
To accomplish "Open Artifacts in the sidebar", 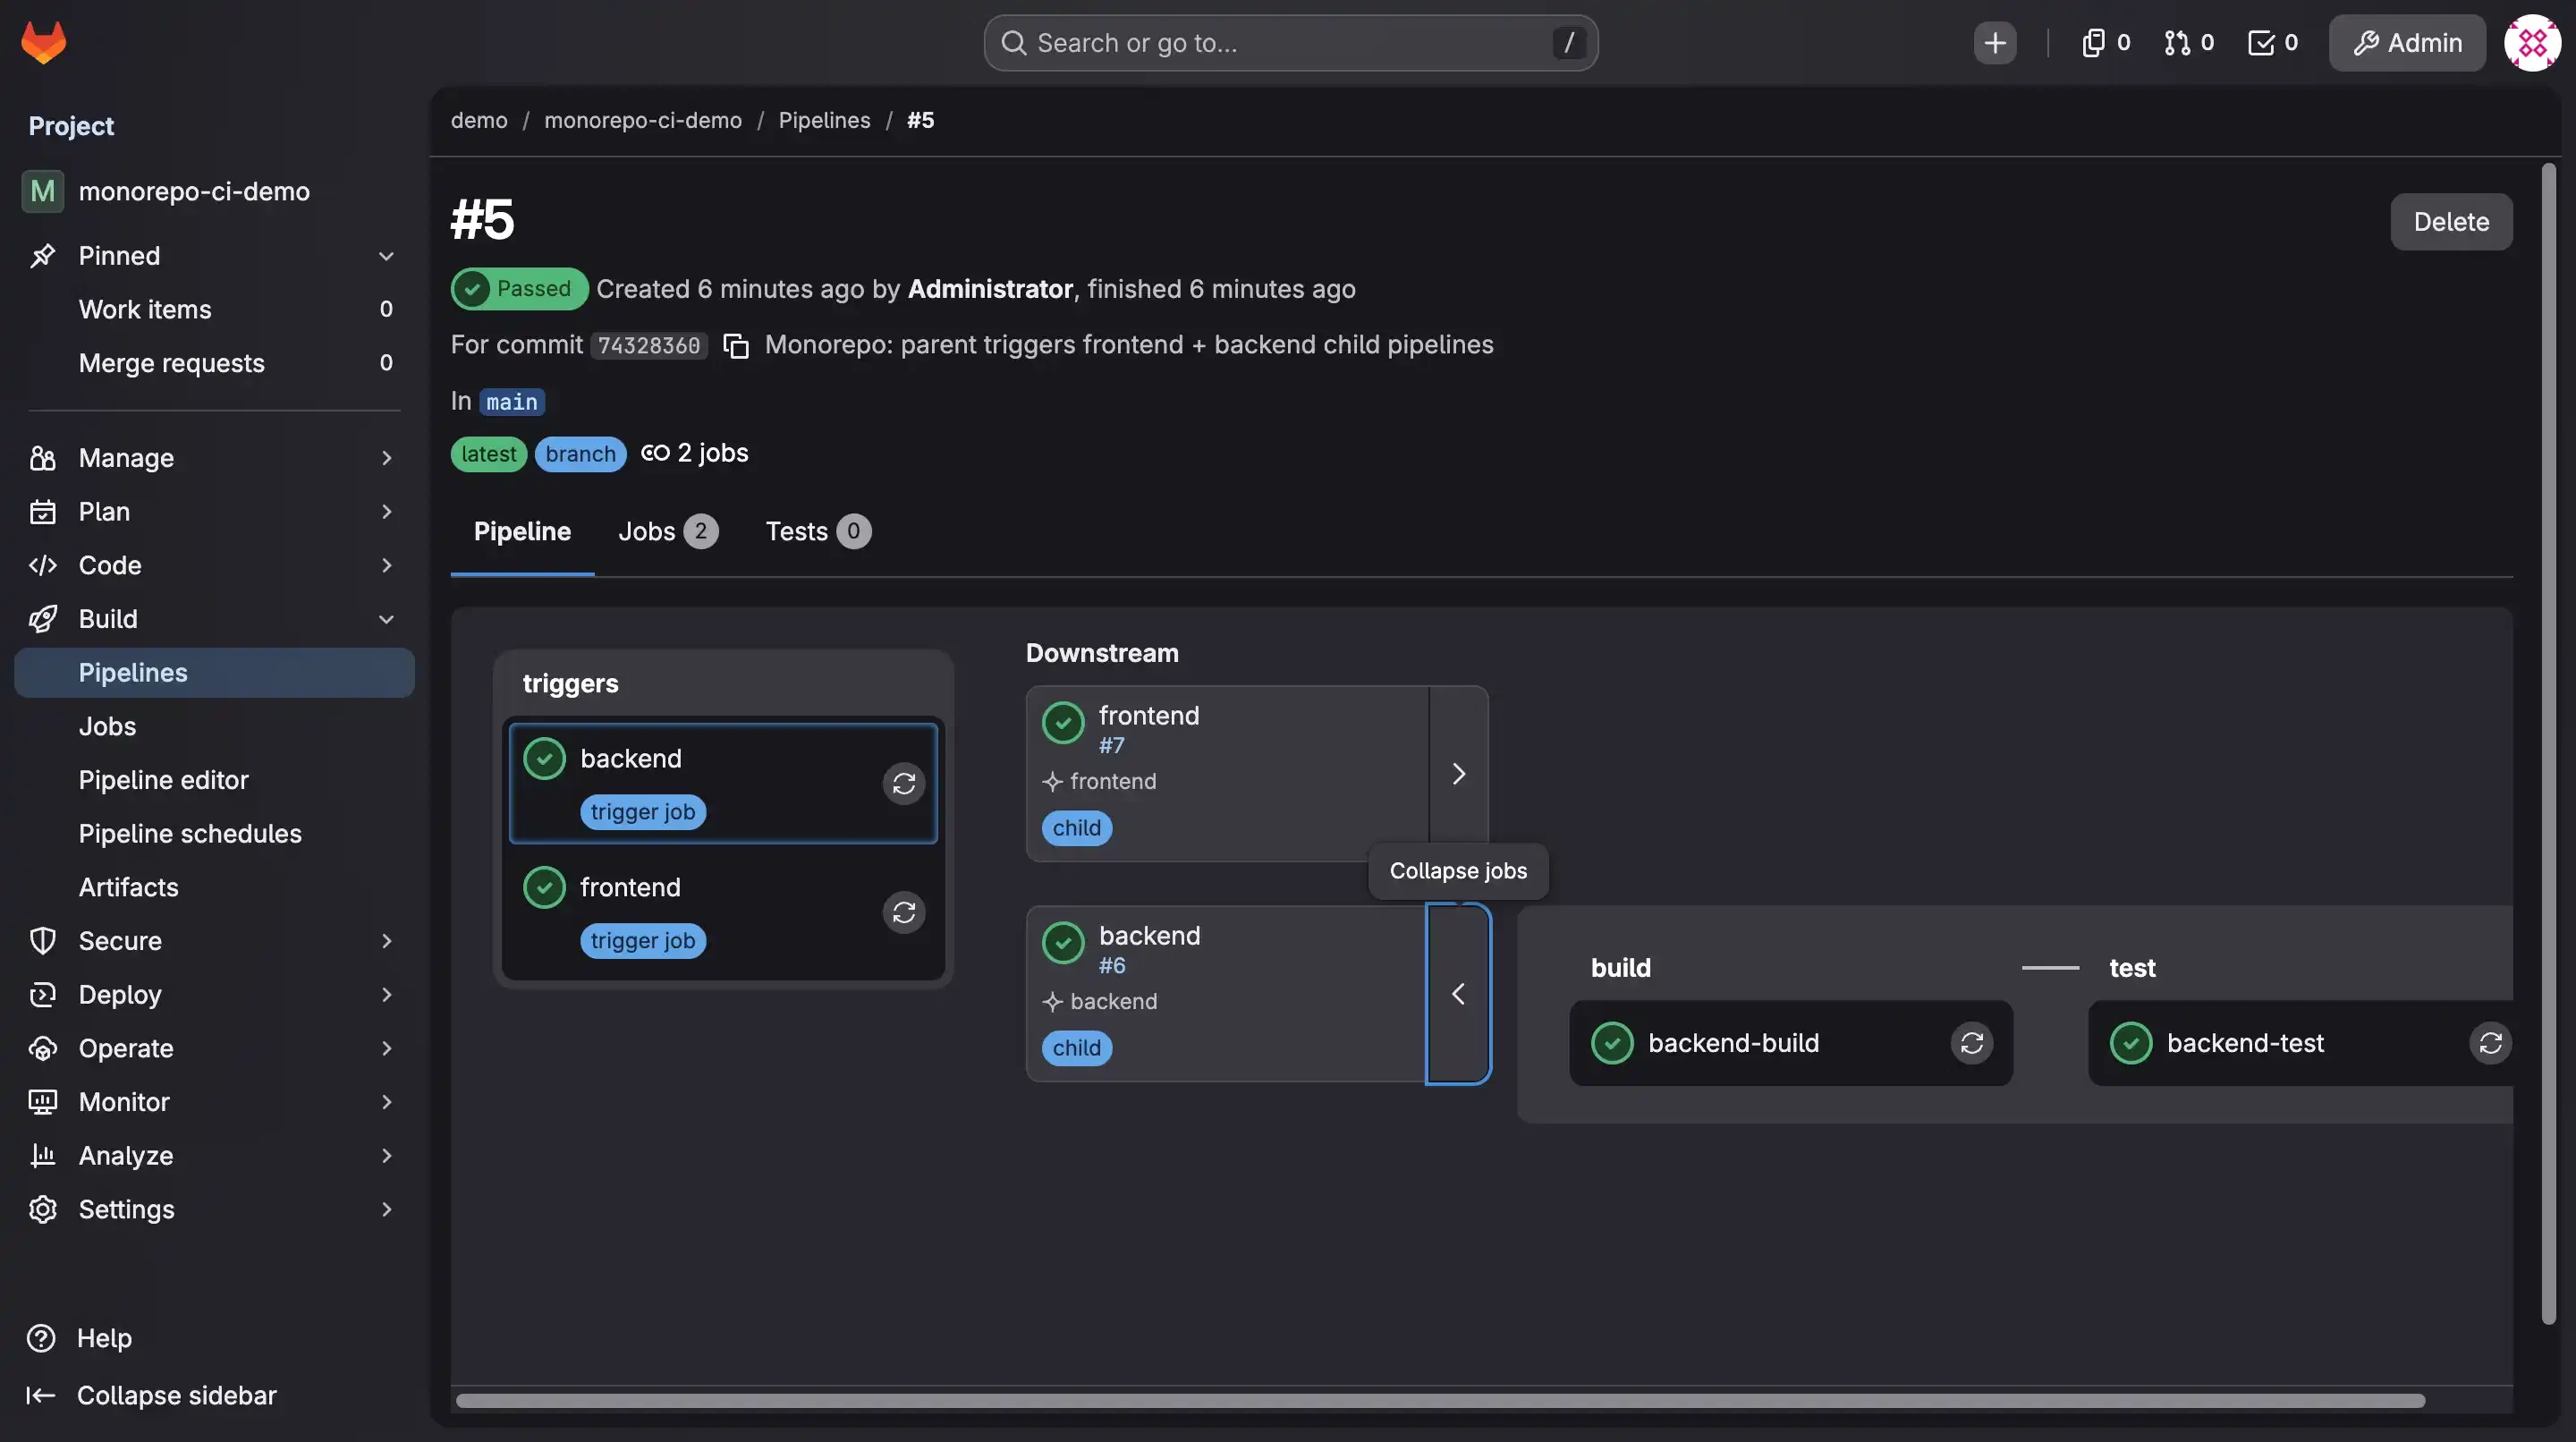I will click(214, 888).
